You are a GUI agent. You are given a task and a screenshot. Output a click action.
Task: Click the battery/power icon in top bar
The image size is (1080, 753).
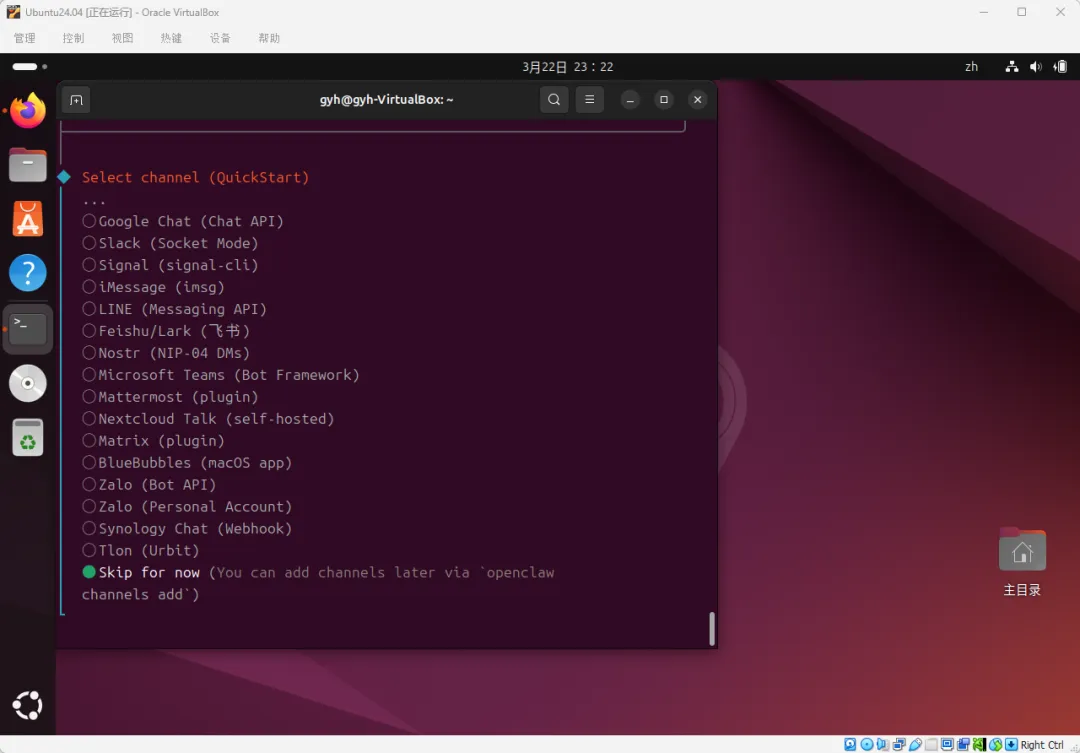point(1061,67)
